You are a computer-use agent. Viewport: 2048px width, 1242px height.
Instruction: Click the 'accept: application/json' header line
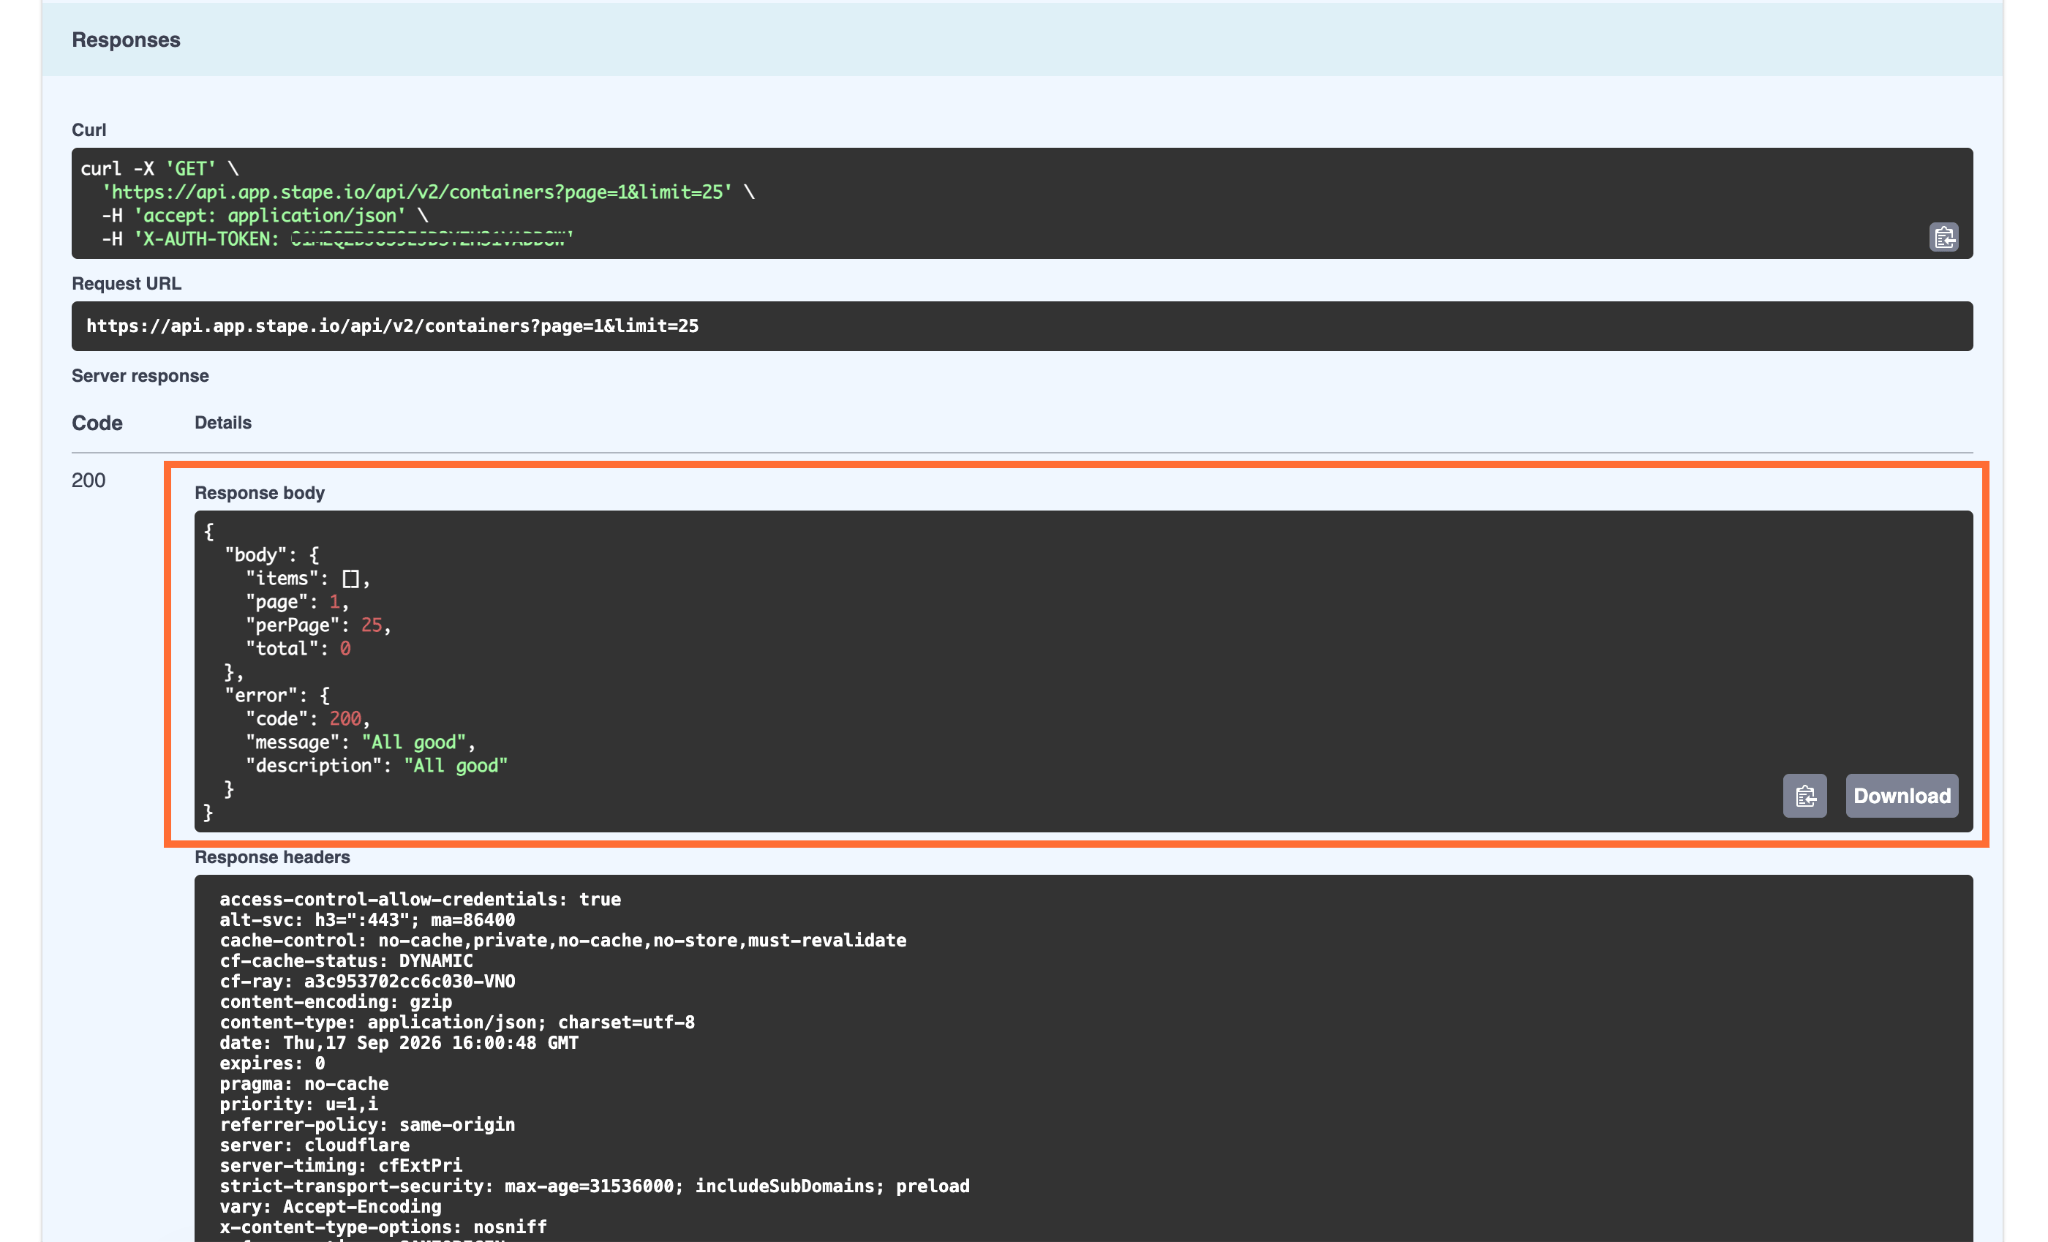[x=264, y=215]
